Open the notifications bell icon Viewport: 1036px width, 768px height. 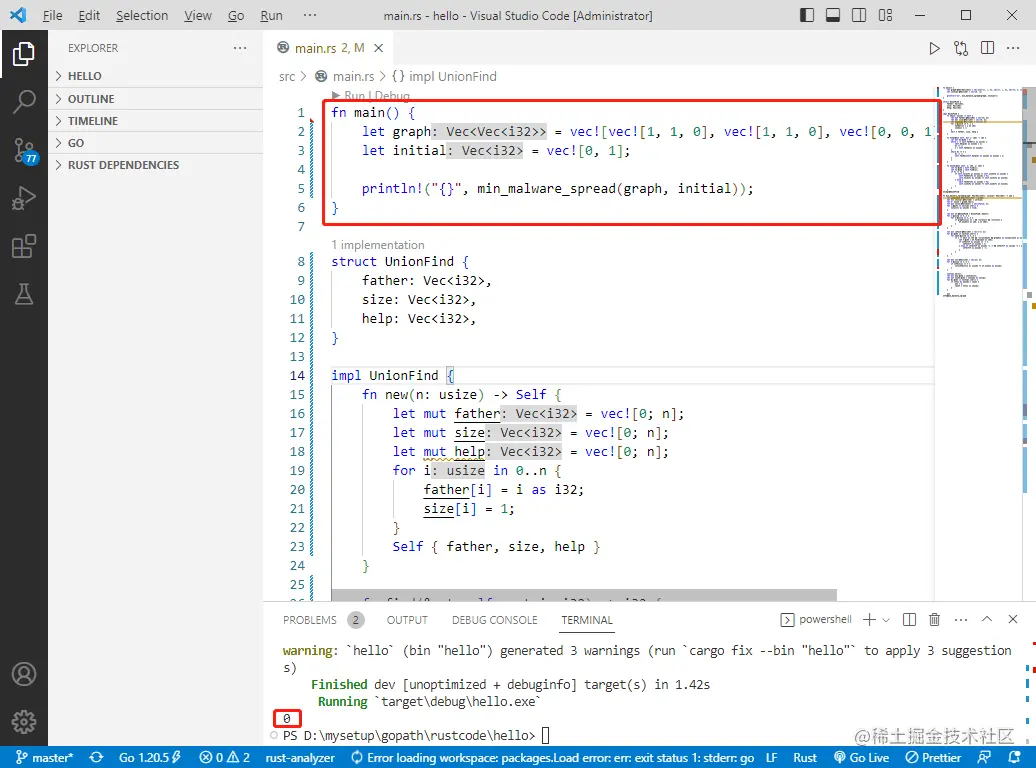pyautogui.click(x=1014, y=757)
